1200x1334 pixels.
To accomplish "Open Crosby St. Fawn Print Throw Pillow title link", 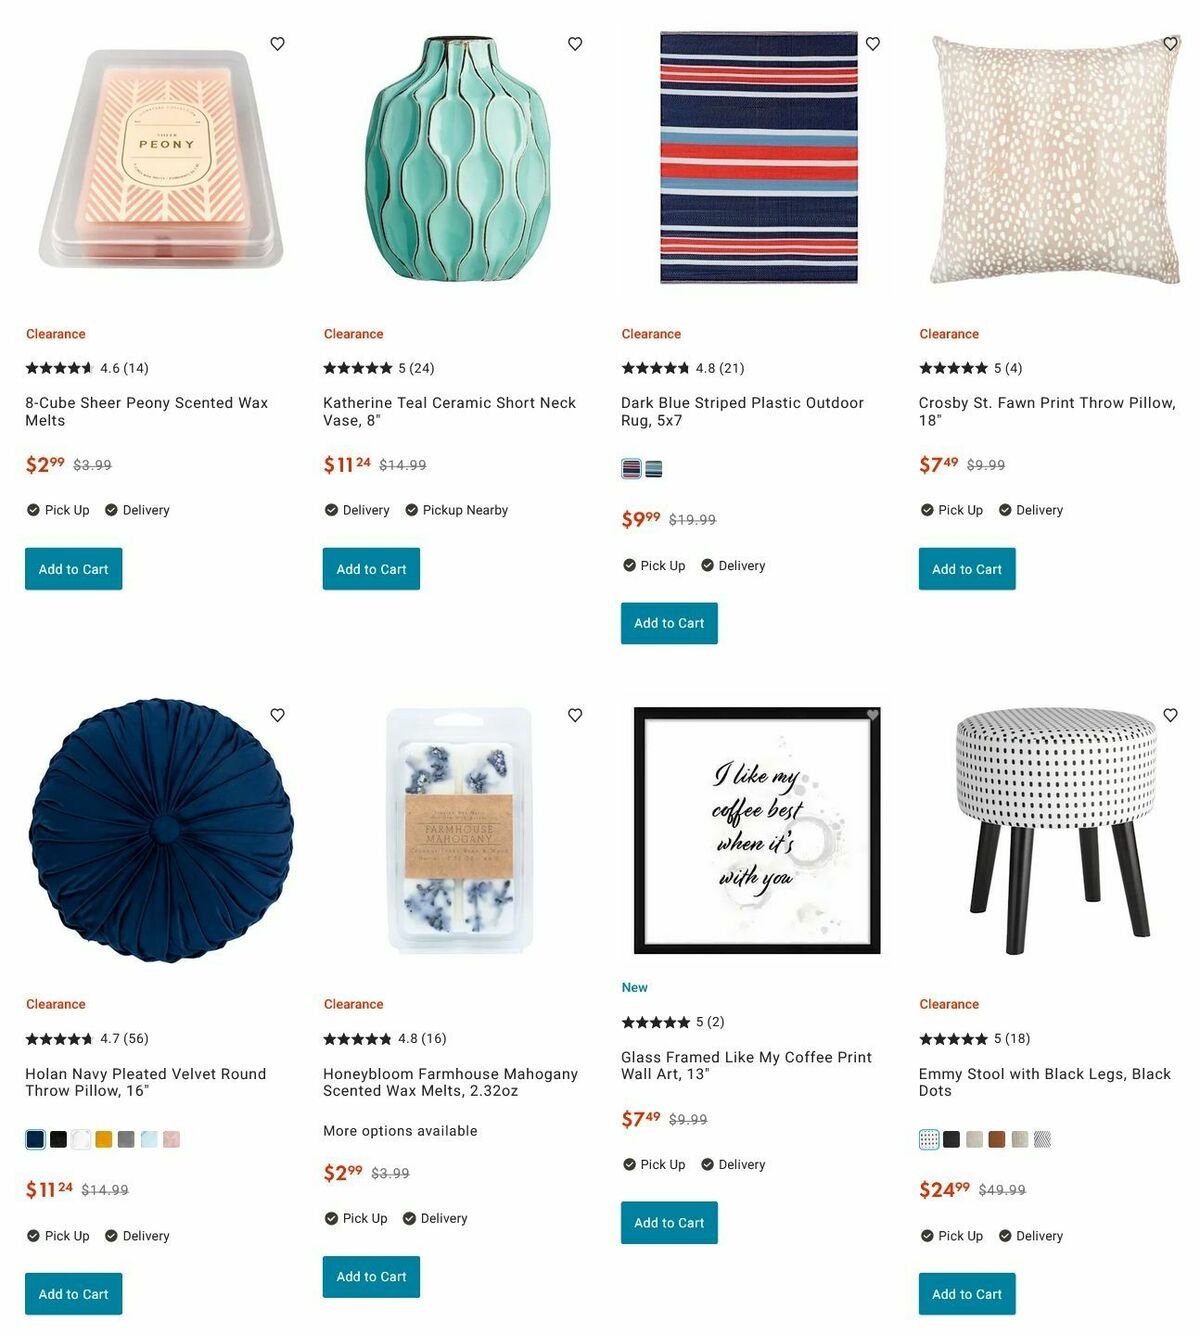I will point(1047,411).
